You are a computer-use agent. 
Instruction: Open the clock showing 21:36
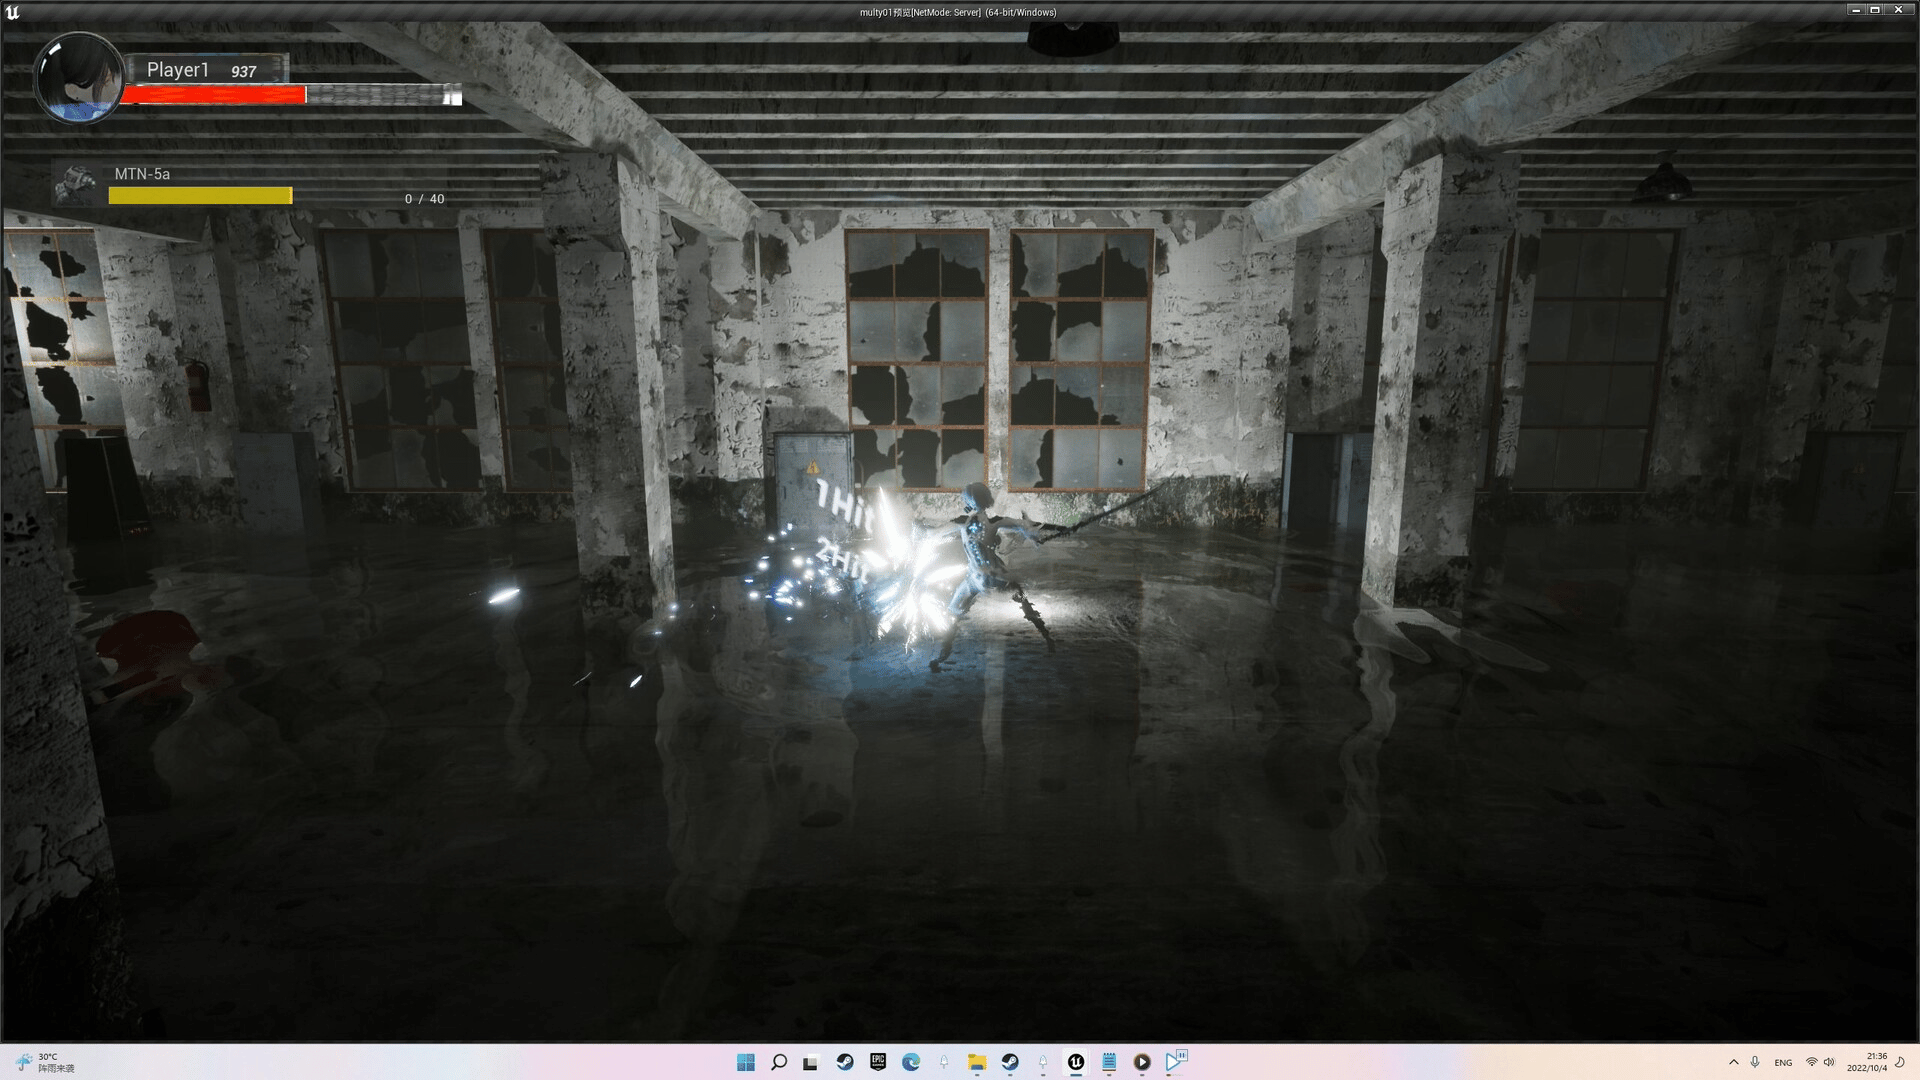pyautogui.click(x=1866, y=1062)
